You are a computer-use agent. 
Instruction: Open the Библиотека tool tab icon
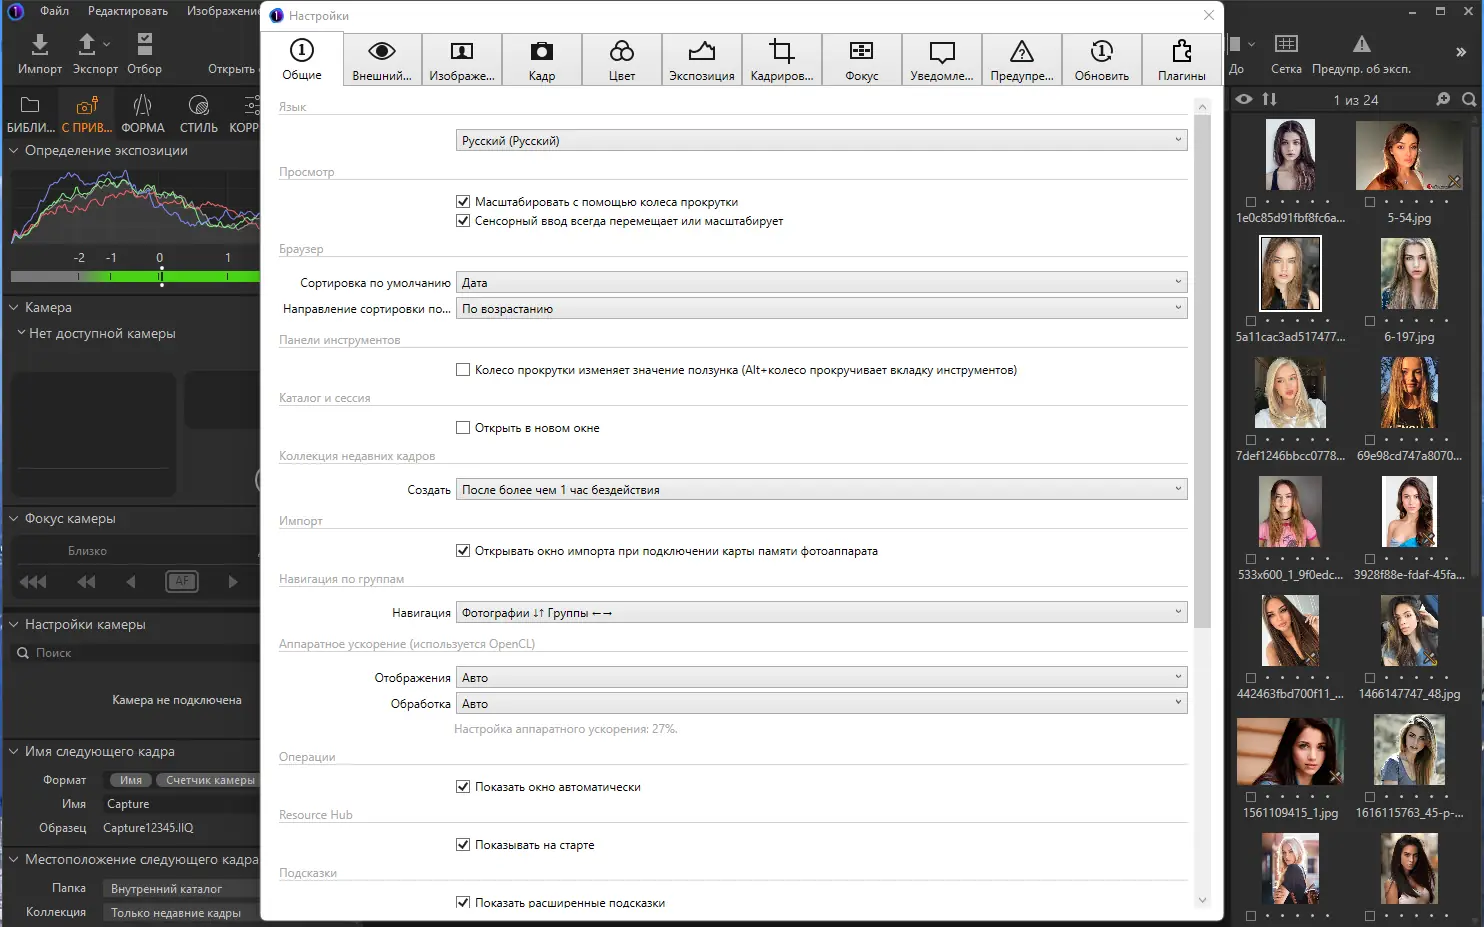coord(30,105)
